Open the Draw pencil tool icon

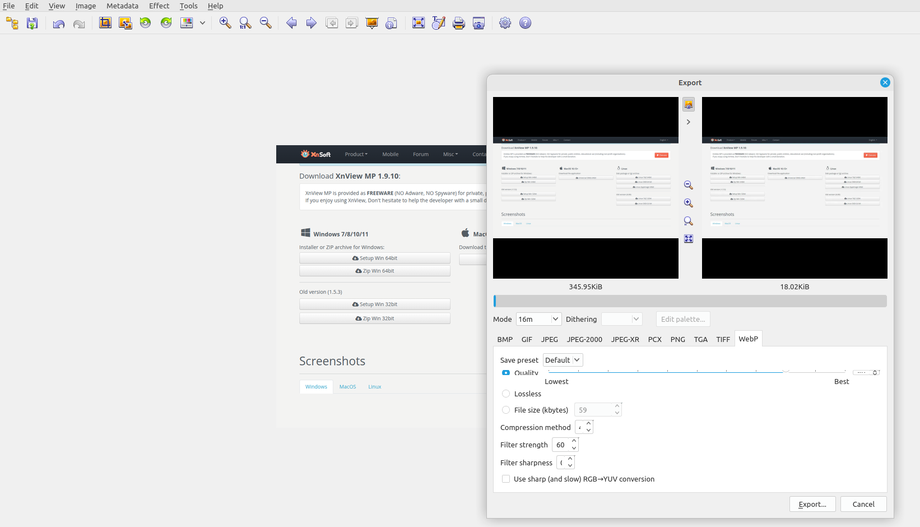coord(438,23)
